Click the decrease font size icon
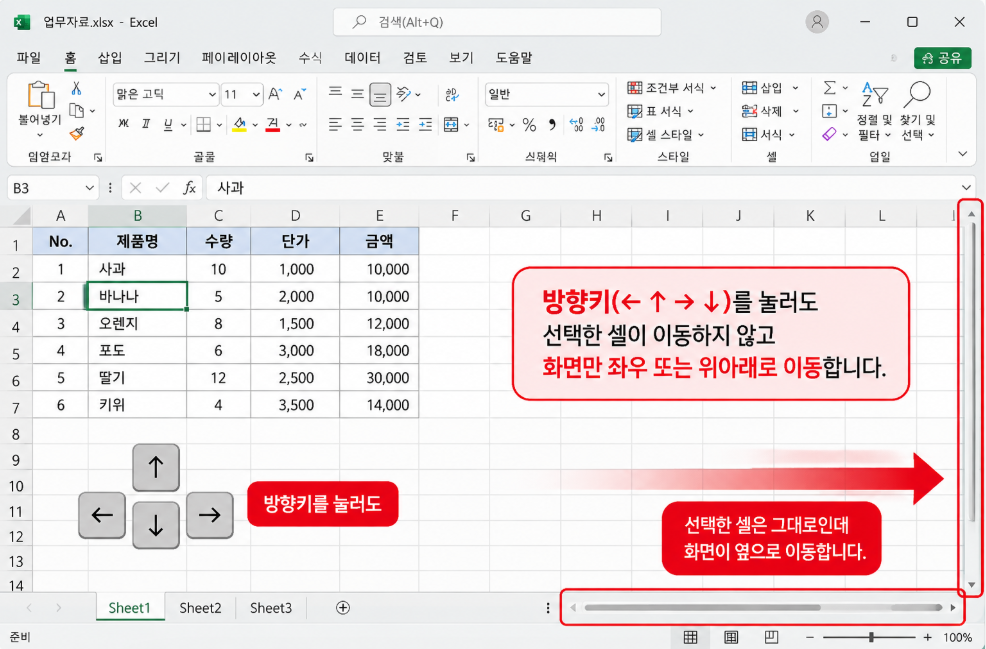Screen dimensions: 986x649 tap(300, 94)
